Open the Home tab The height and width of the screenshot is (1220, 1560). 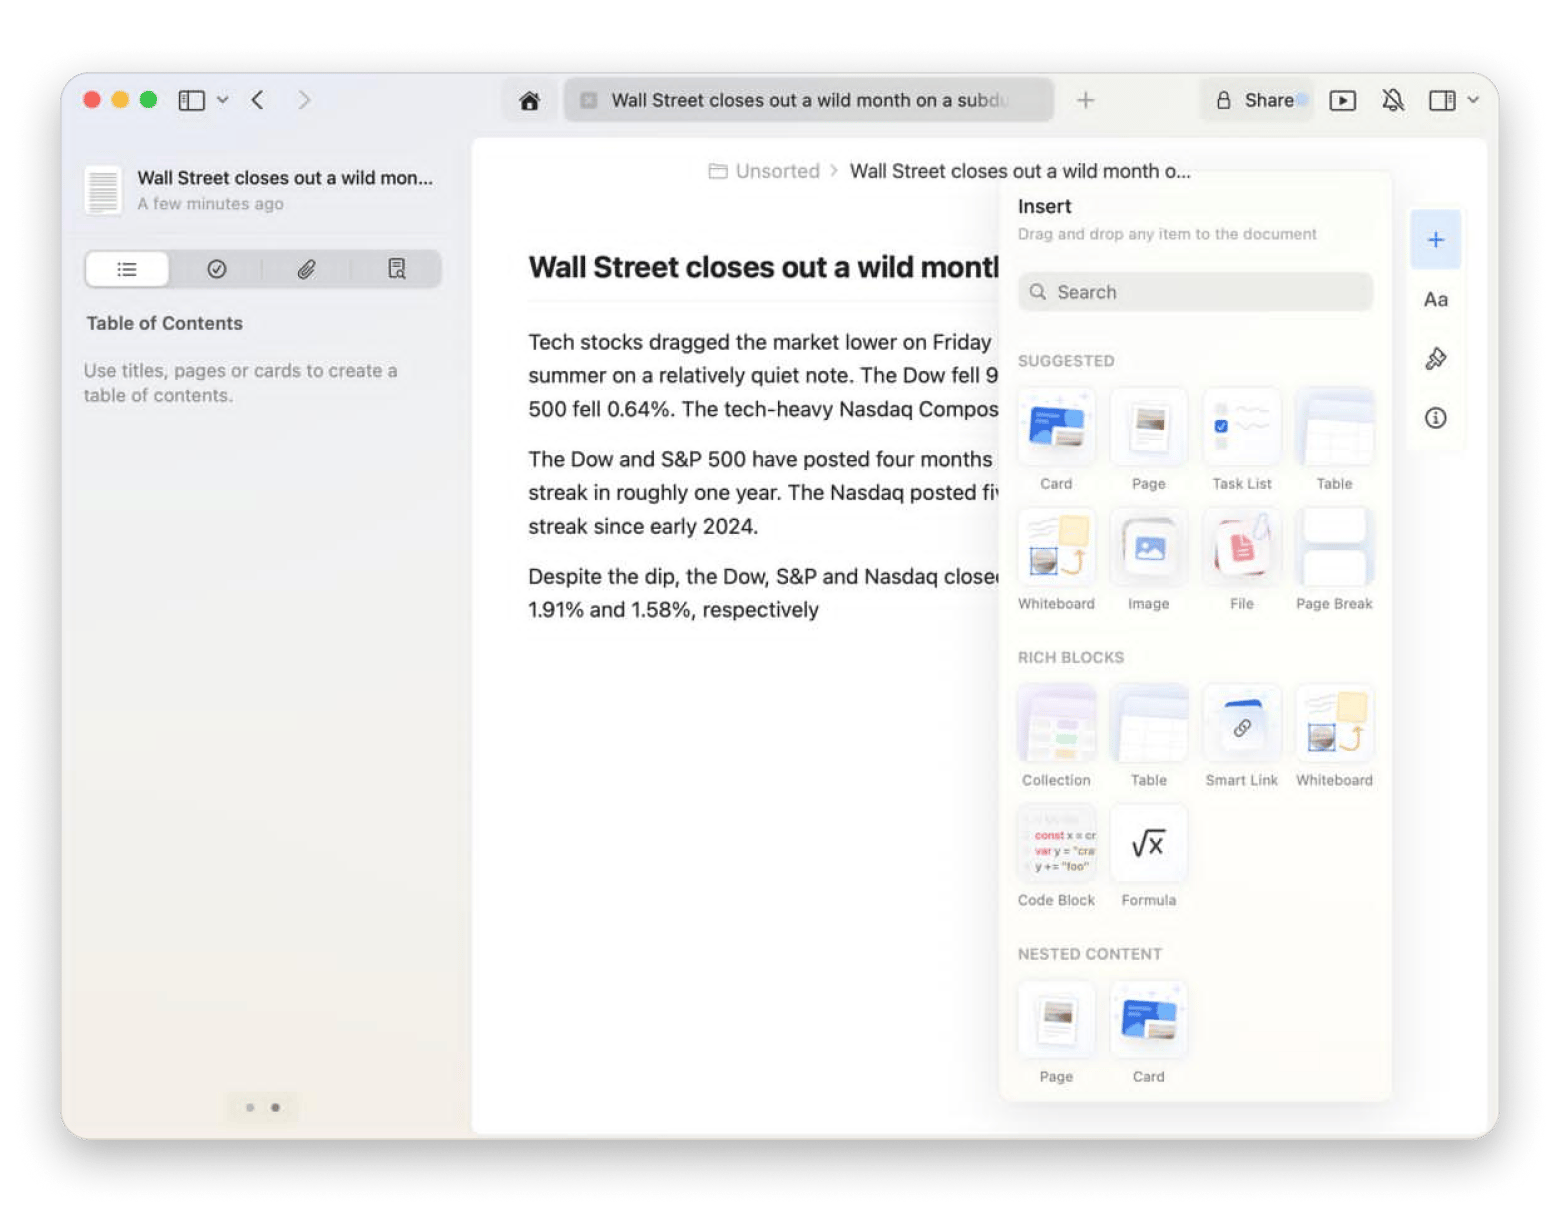pyautogui.click(x=530, y=100)
